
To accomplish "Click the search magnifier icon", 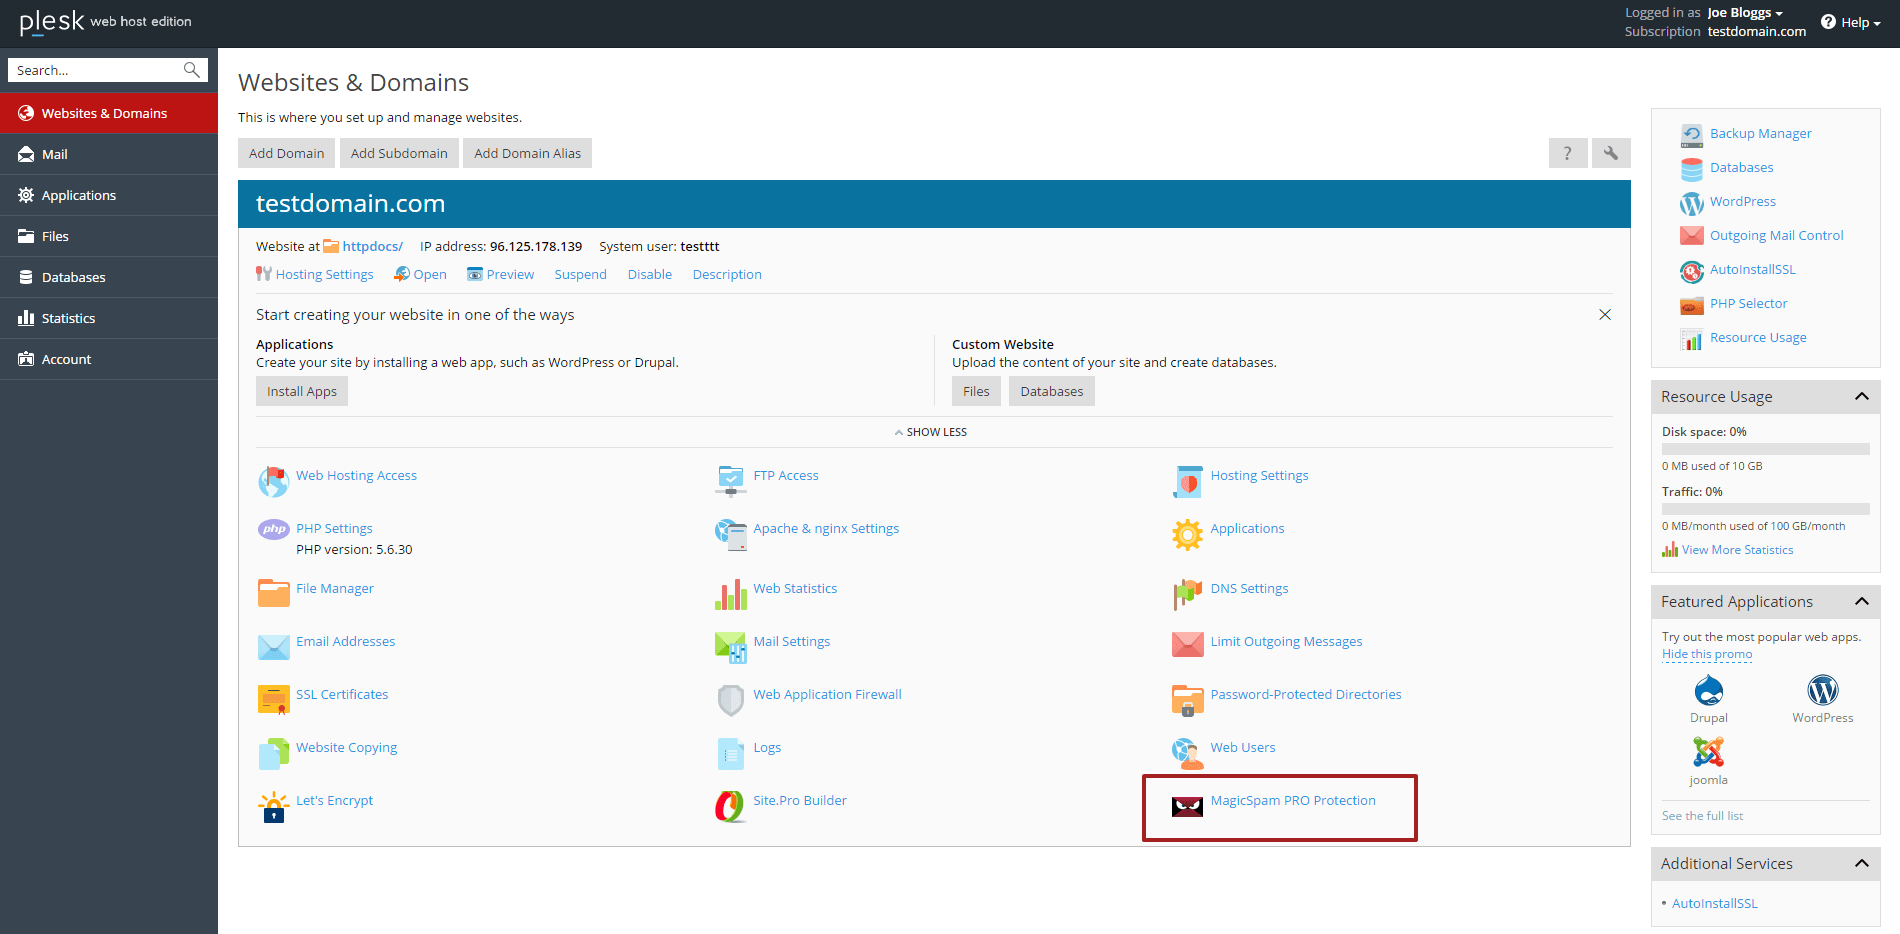I will pyautogui.click(x=191, y=70).
